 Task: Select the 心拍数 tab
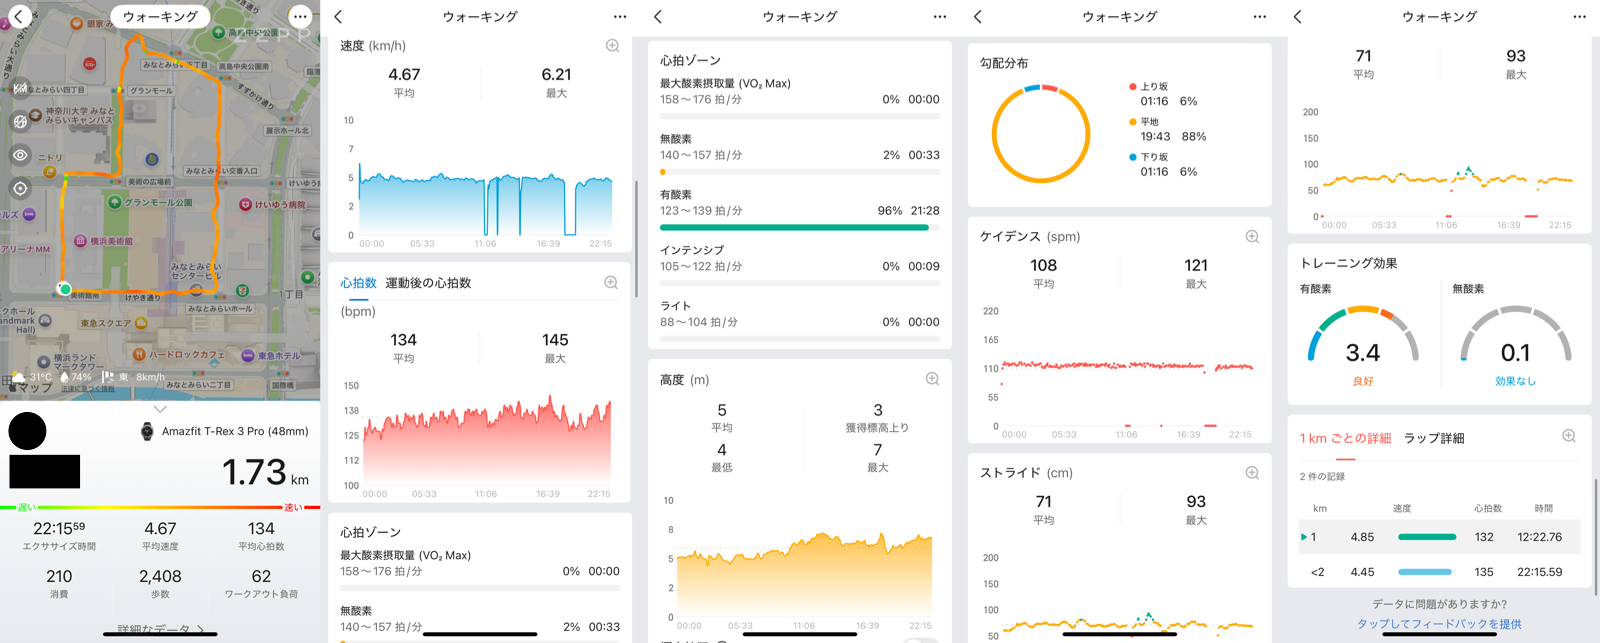click(358, 283)
